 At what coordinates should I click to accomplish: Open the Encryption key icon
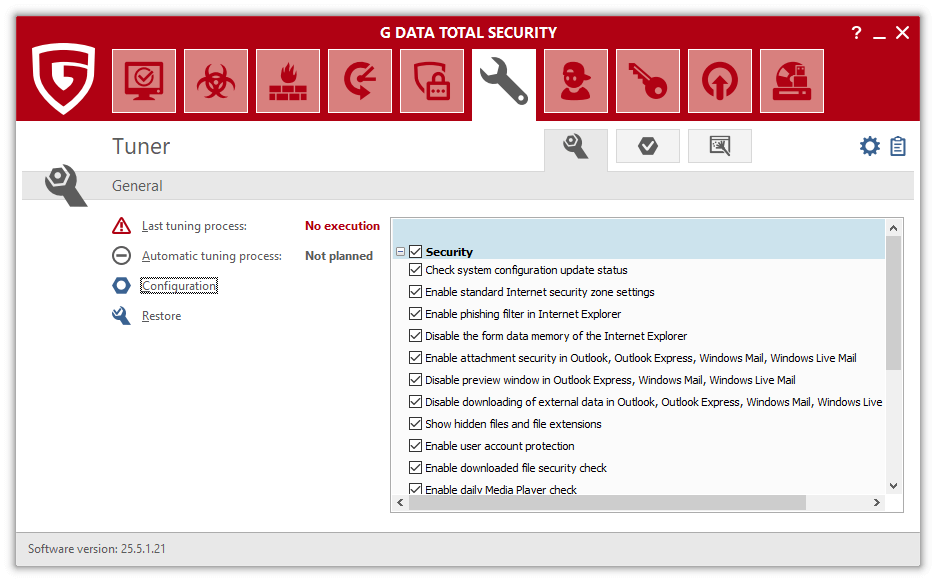(648, 81)
